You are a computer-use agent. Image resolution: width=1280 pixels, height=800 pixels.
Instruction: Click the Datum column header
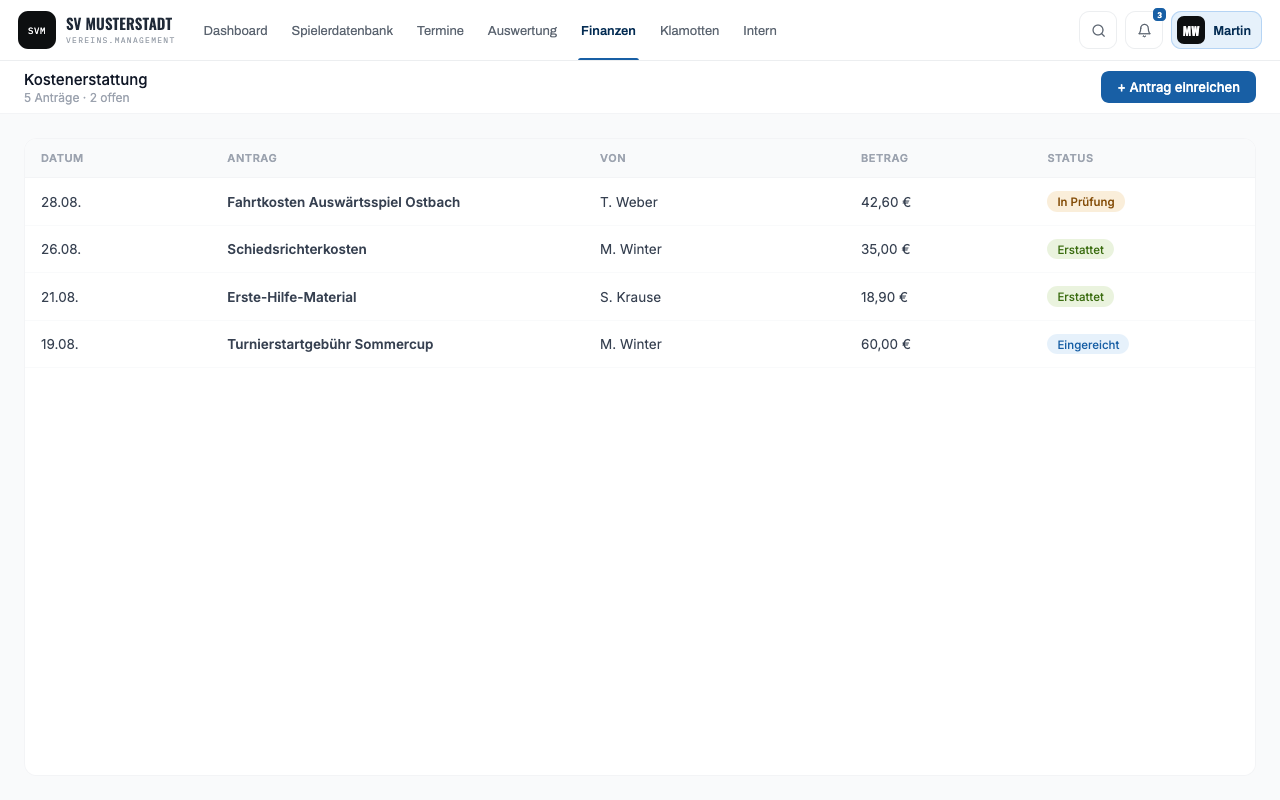click(x=62, y=158)
